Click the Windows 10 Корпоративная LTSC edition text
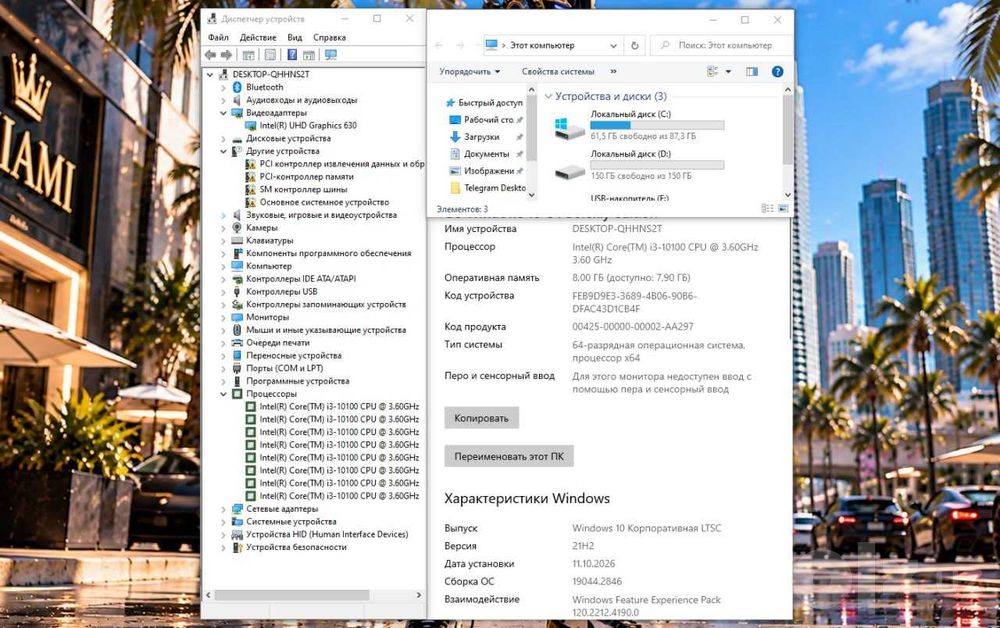 tap(647, 528)
